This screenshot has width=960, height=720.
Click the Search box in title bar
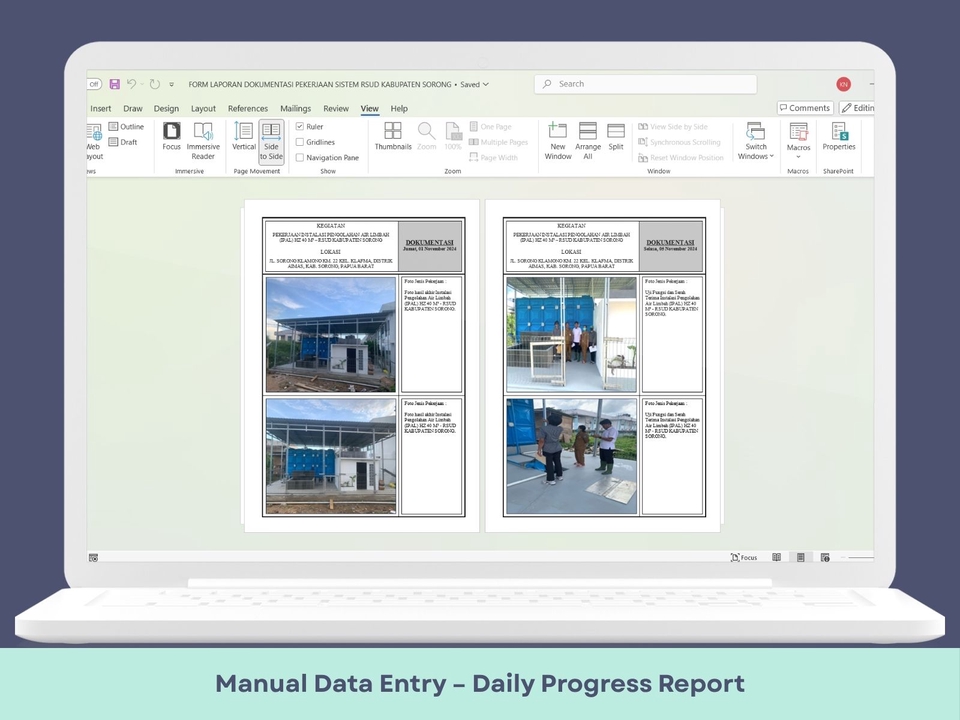click(645, 84)
